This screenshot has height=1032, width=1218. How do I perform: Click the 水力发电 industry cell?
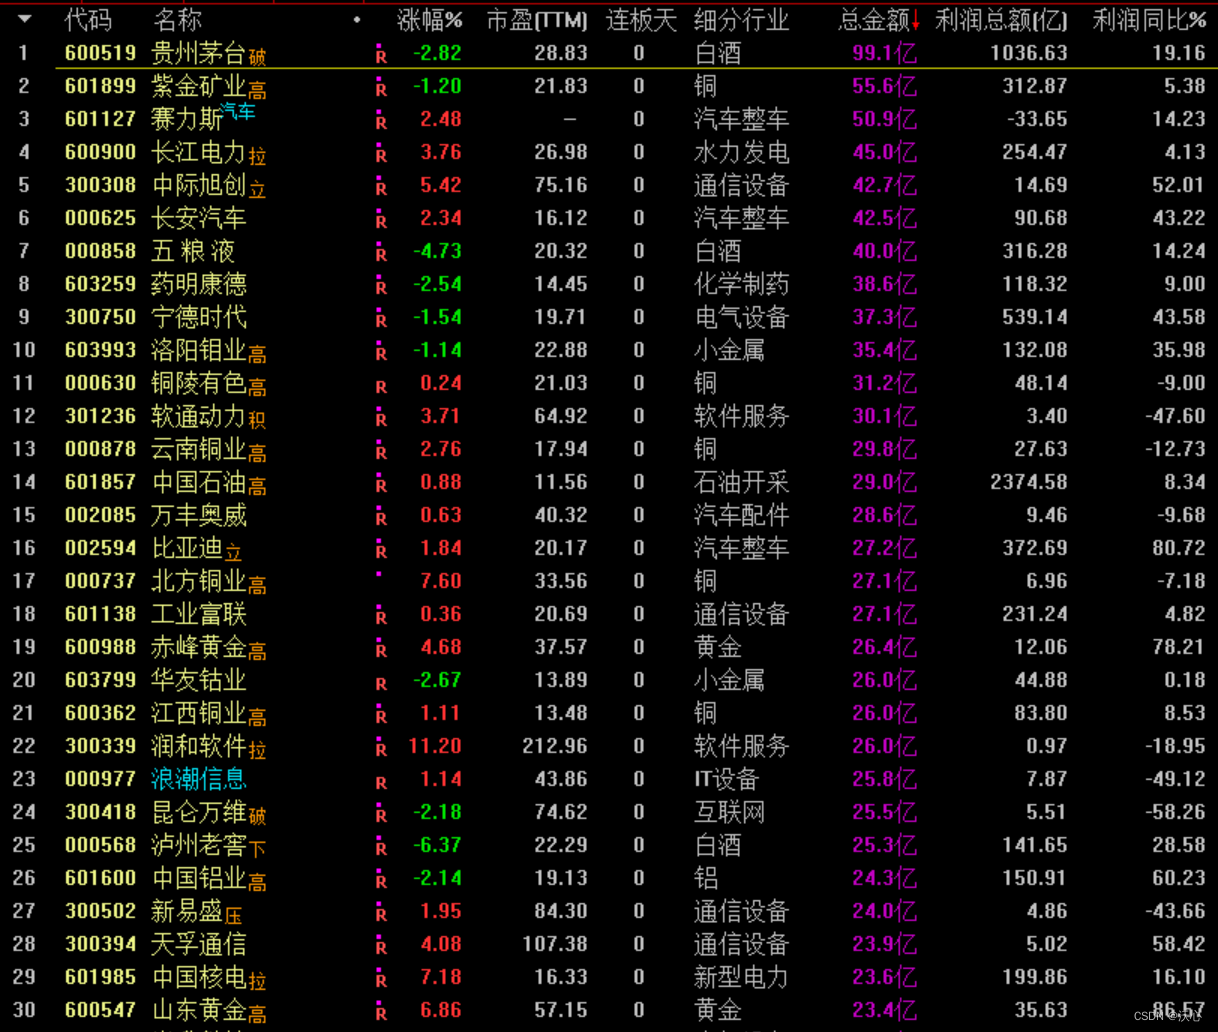[741, 152]
